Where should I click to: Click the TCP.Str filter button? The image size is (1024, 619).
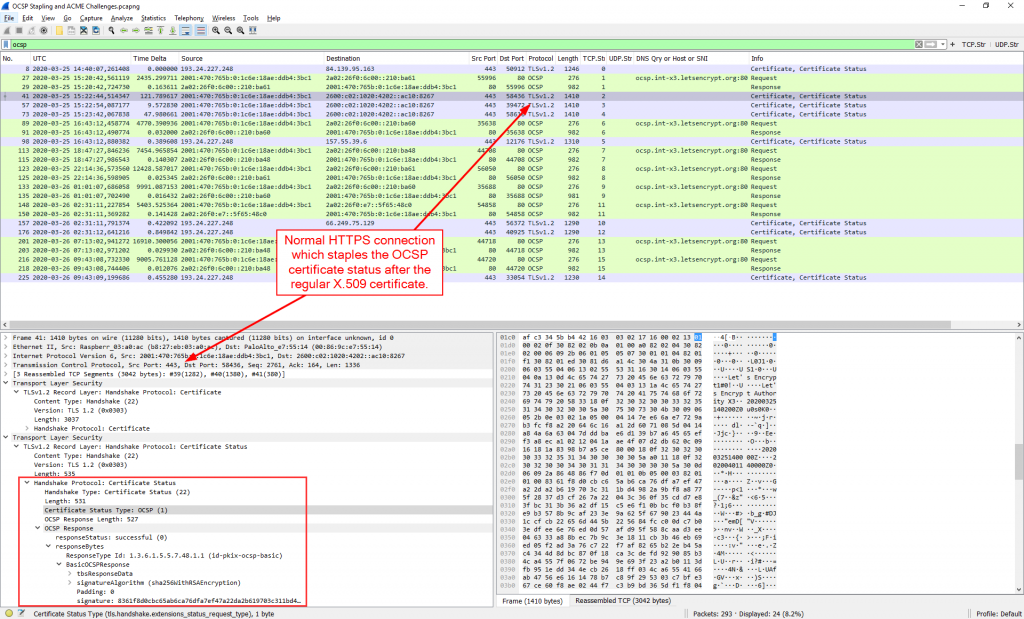click(973, 45)
